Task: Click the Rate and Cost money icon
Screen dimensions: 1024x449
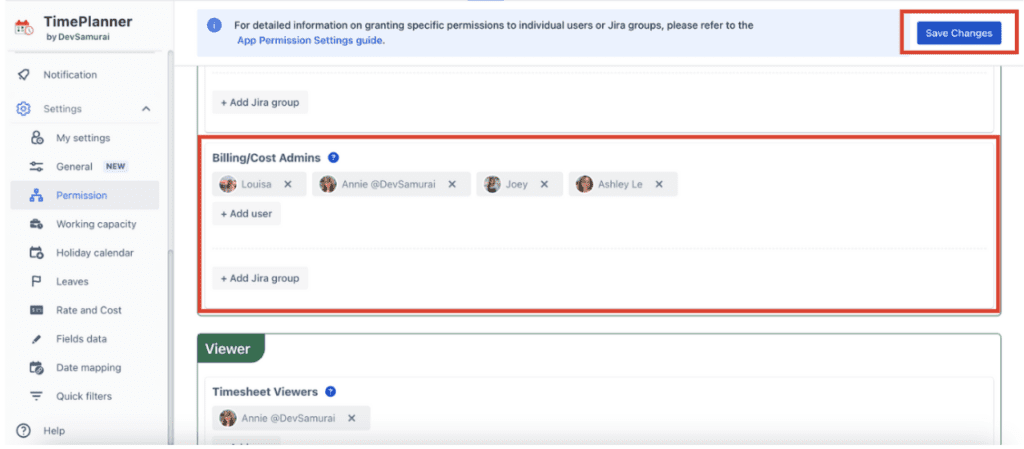Action: [x=37, y=310]
